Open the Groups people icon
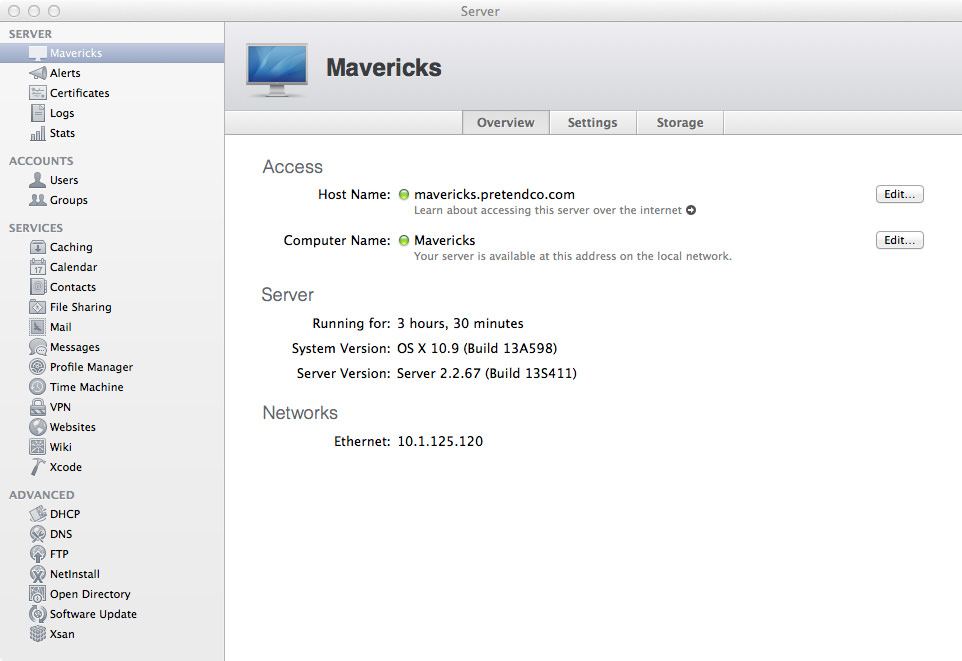Screen dimensions: 962x661 click(37, 200)
